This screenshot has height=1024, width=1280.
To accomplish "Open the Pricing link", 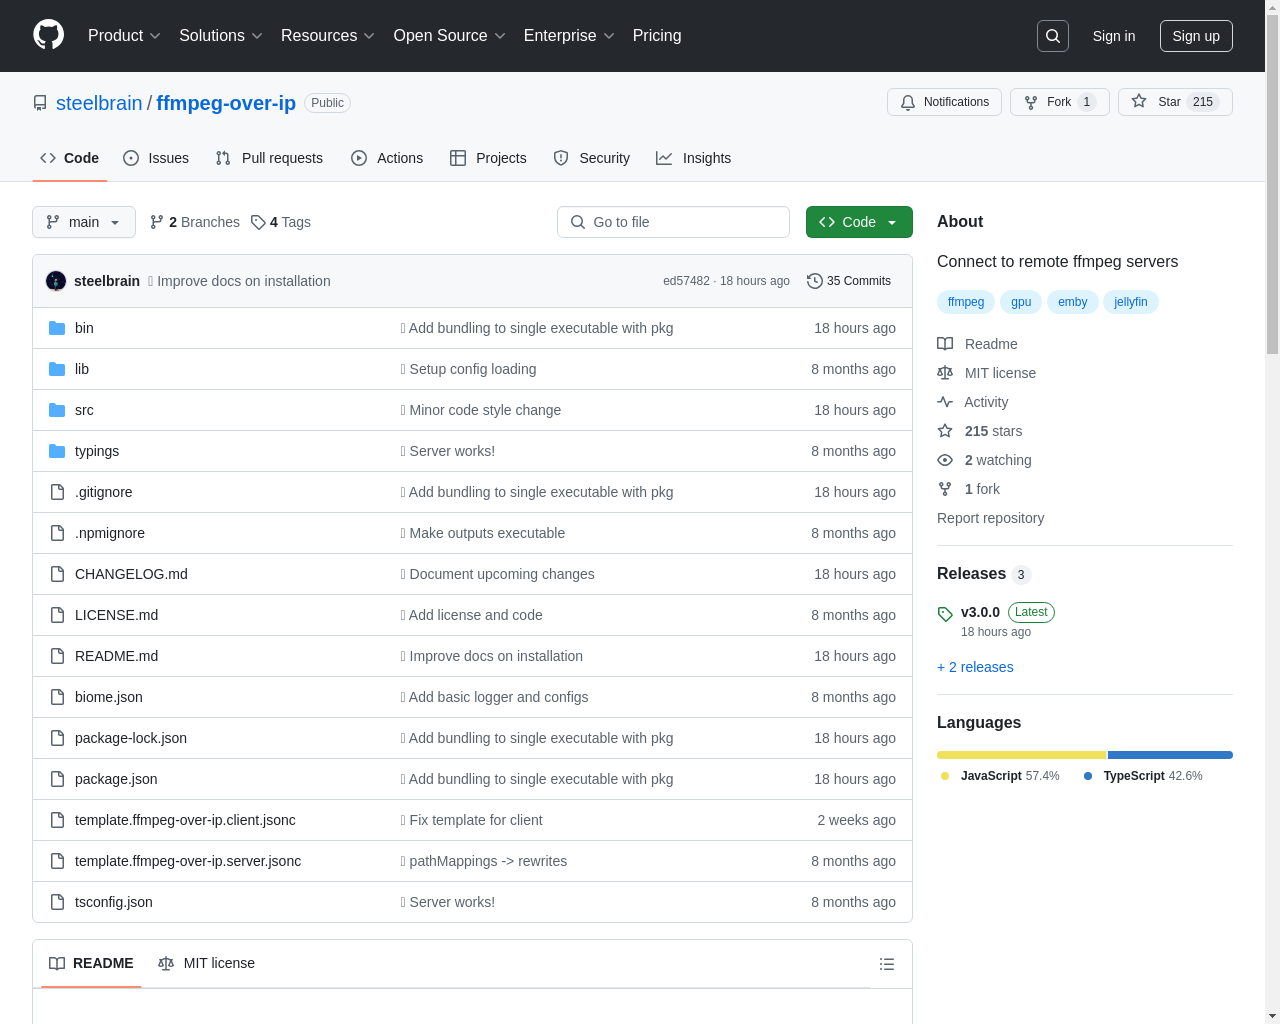I will click(x=657, y=36).
